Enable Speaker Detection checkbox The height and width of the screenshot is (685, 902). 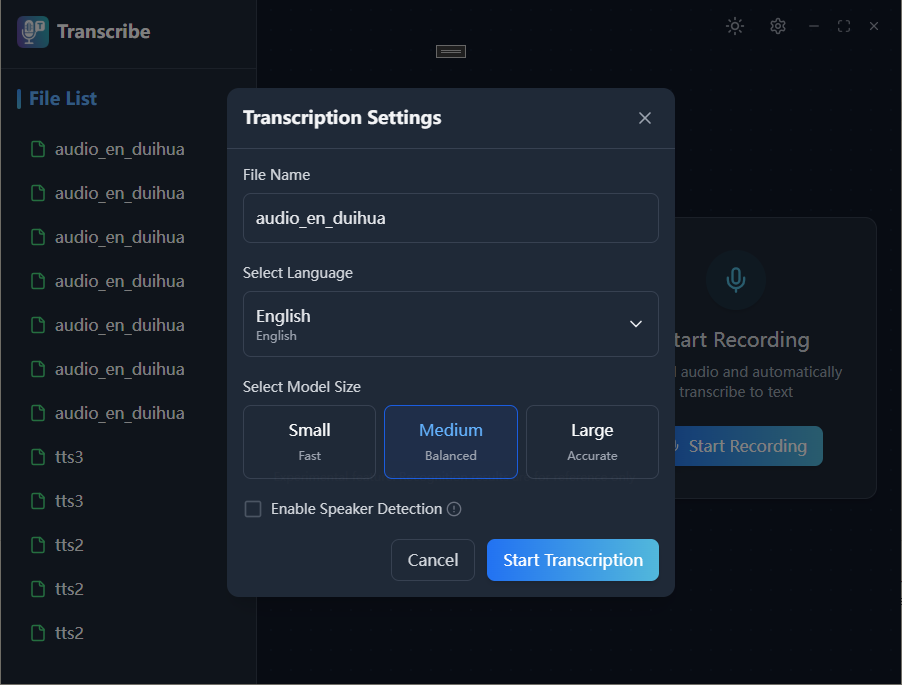[253, 509]
